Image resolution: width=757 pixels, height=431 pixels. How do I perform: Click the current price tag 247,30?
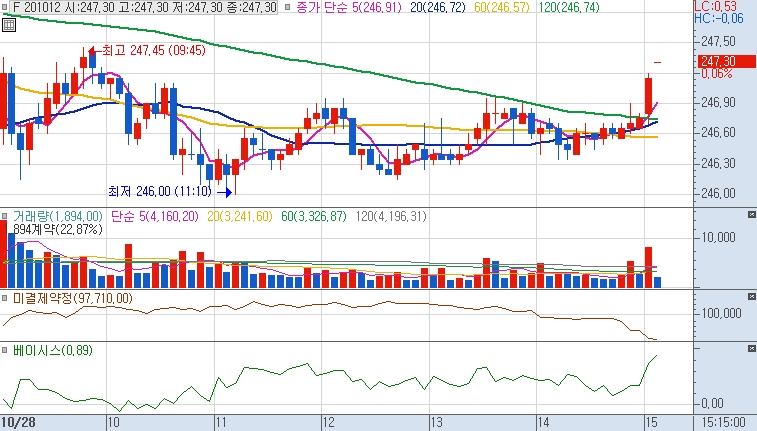(718, 61)
